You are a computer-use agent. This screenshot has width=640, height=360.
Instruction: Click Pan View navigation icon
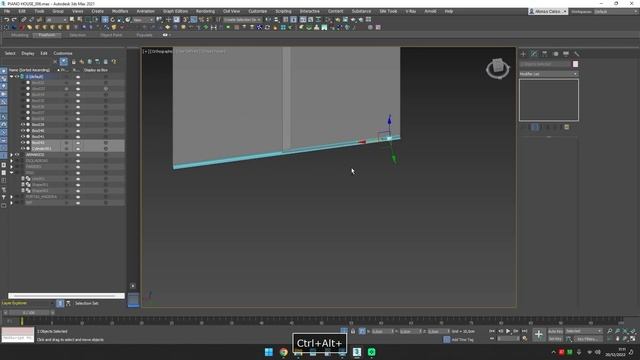point(617,339)
